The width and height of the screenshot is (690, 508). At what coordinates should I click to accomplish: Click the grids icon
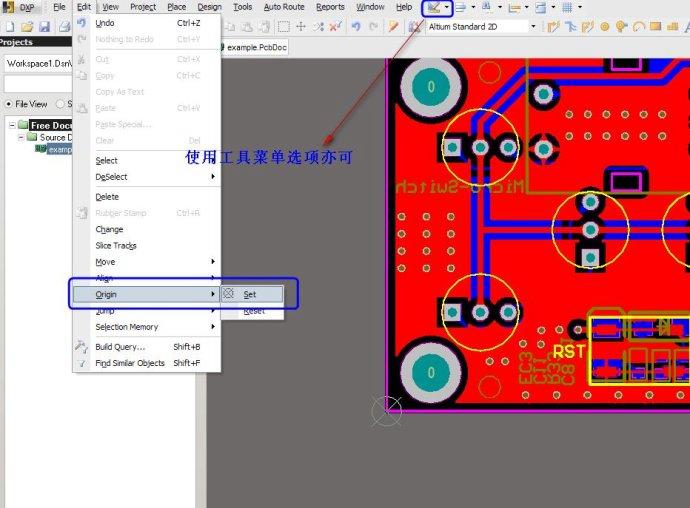[x=568, y=7]
